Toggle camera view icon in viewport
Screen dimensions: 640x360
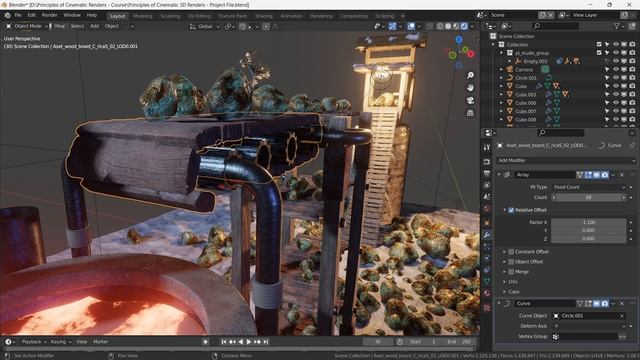[x=470, y=100]
